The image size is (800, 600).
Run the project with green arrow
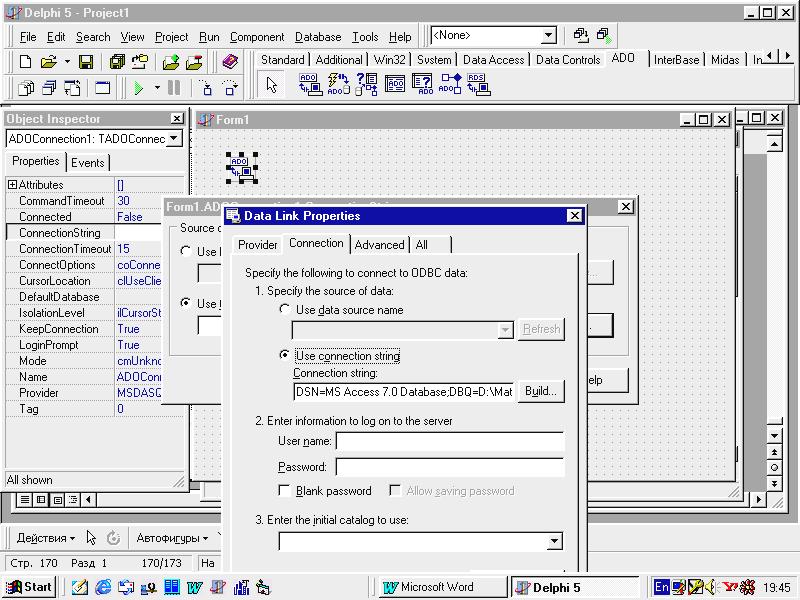coord(138,88)
